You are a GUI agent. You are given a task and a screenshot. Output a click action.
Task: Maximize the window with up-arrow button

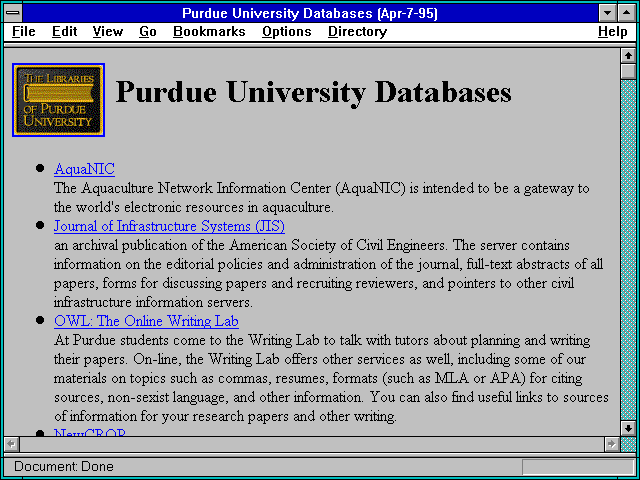(627, 13)
